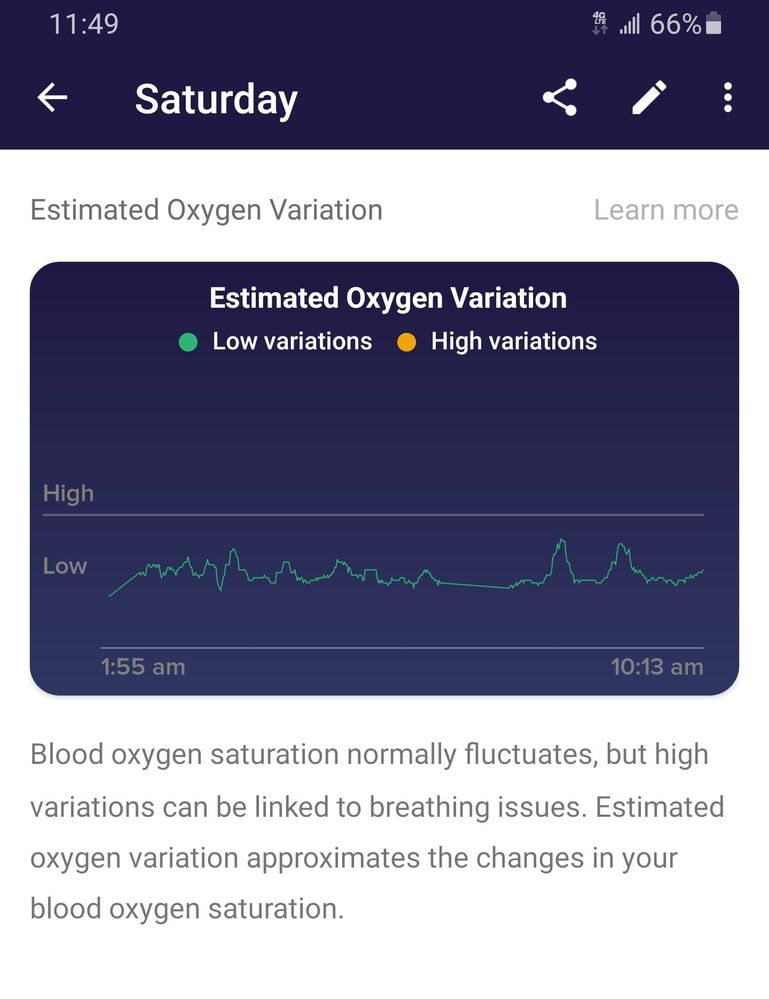Share Saturday's sleep data via share icon
Screen dimensions: 769x999
coord(560,97)
